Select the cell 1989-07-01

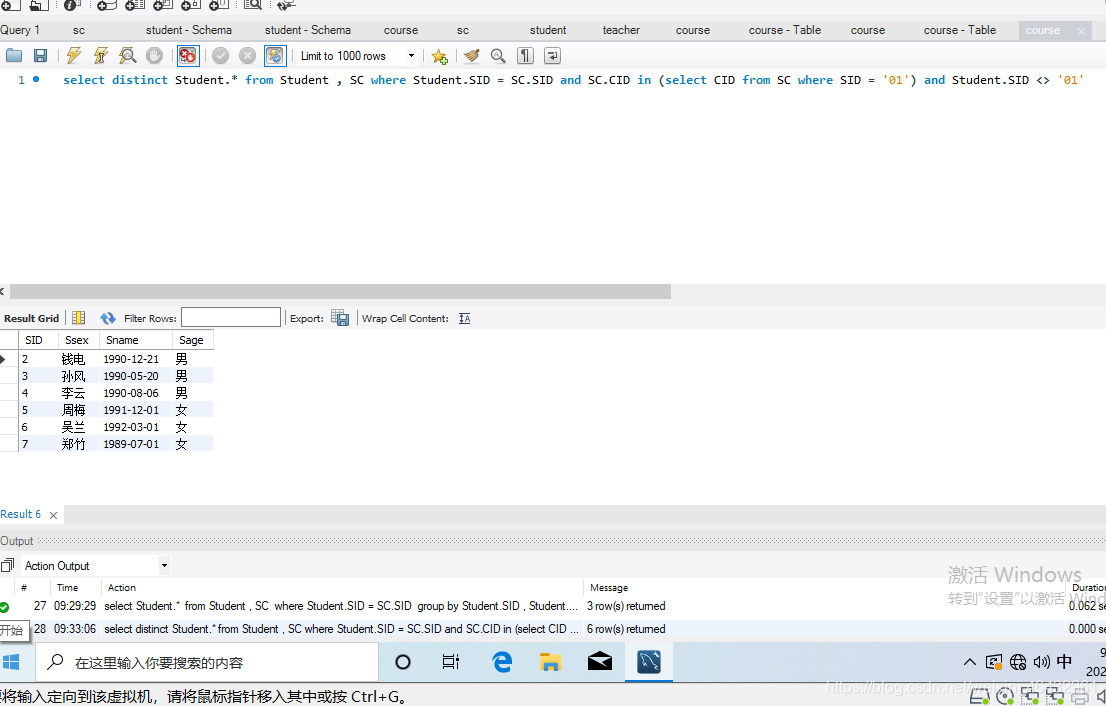[136, 444]
